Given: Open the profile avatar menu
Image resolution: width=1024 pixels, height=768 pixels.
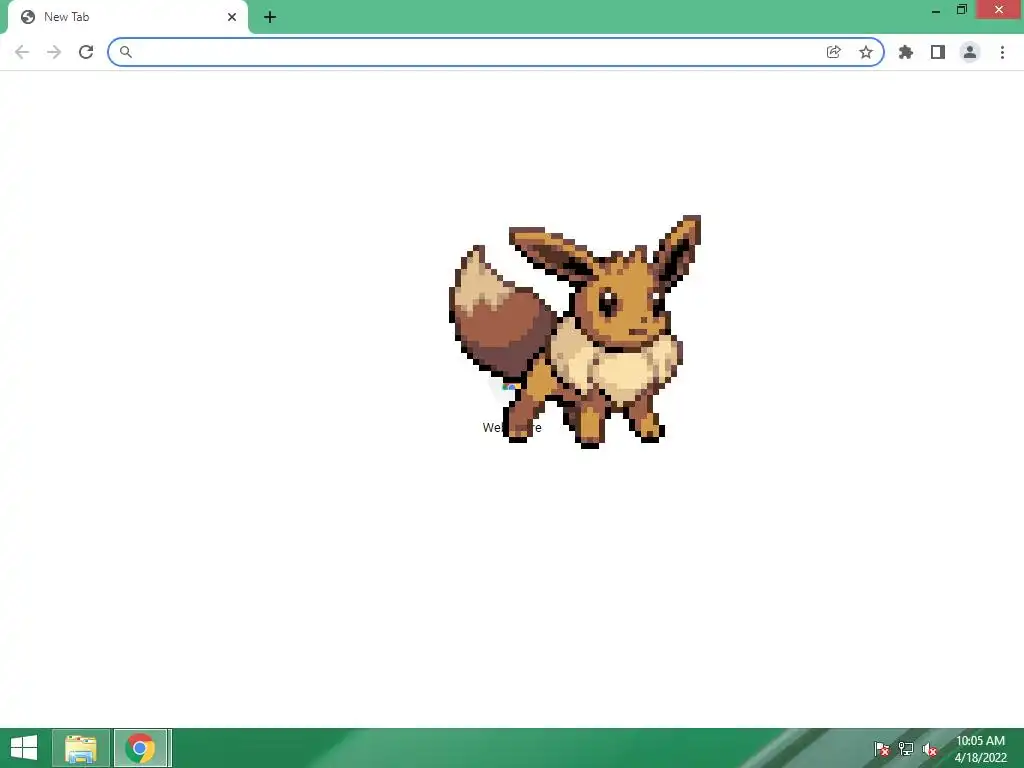Looking at the screenshot, I should pyautogui.click(x=970, y=52).
